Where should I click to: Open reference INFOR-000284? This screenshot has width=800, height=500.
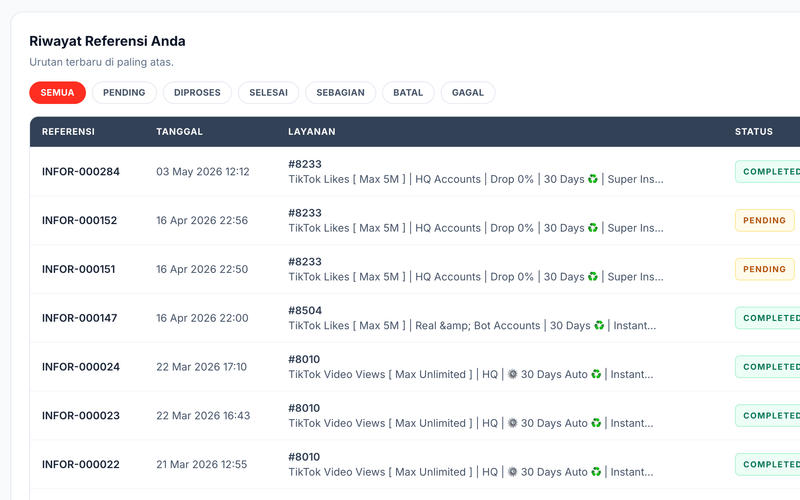point(81,171)
